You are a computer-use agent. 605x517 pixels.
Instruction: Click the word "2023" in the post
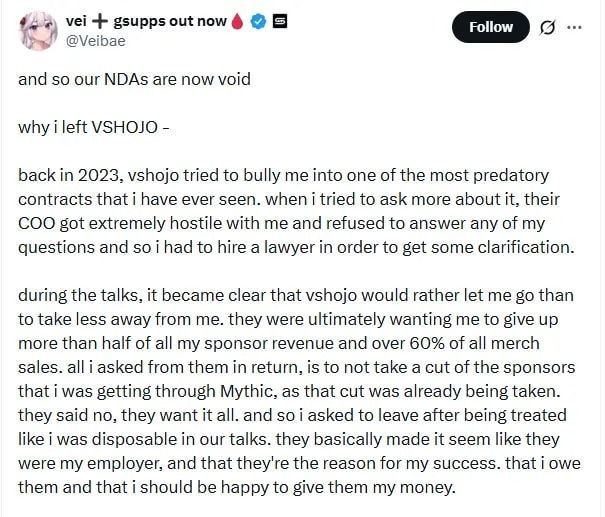[x=100, y=176]
